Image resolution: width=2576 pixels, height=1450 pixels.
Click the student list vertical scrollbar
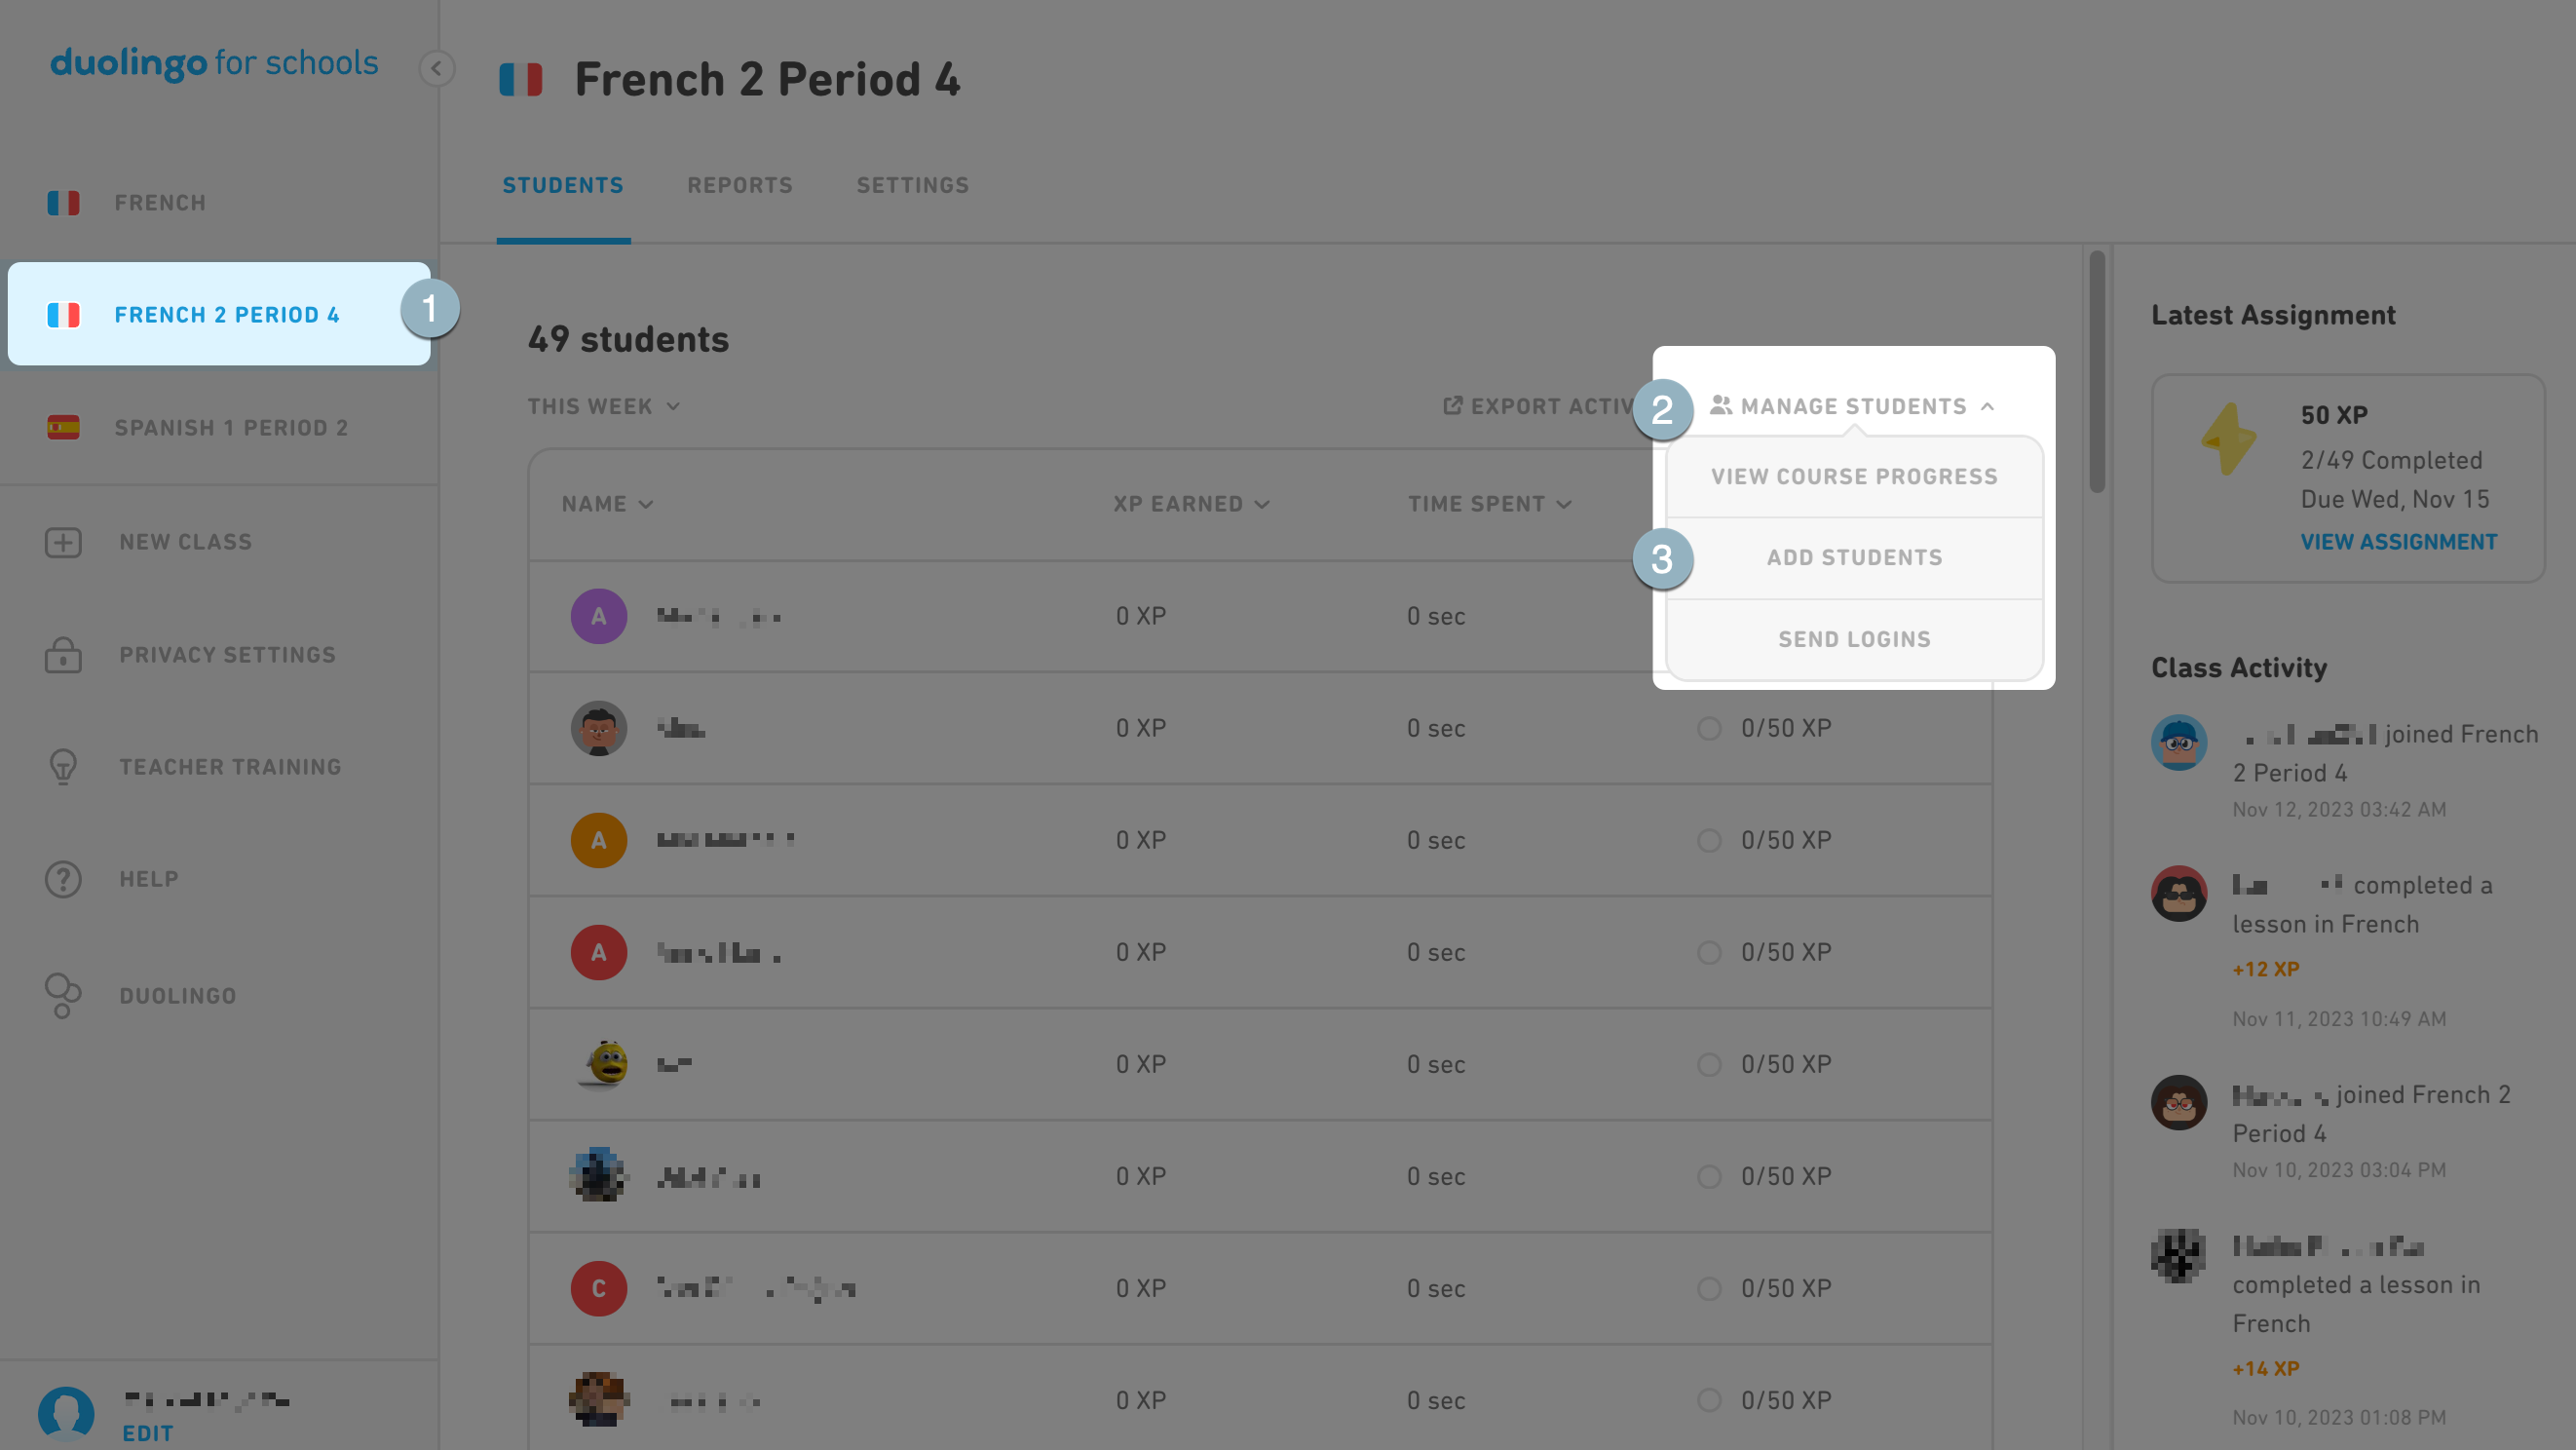(2097, 371)
